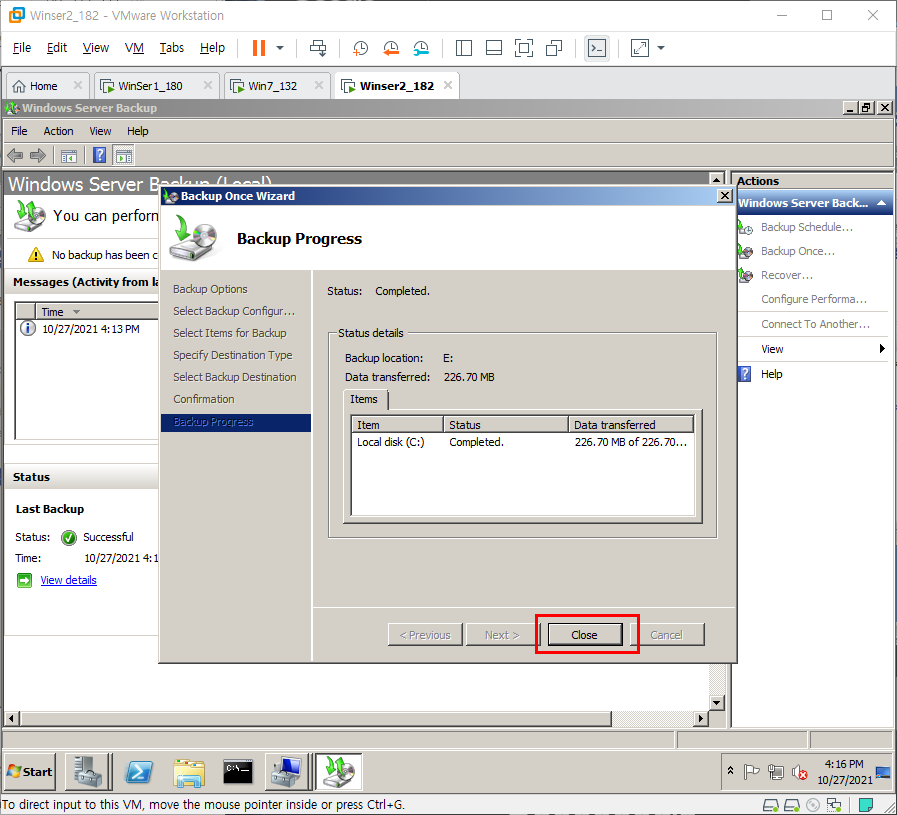Open the snapshot manager icon
The width and height of the screenshot is (897, 815).
pos(421,48)
